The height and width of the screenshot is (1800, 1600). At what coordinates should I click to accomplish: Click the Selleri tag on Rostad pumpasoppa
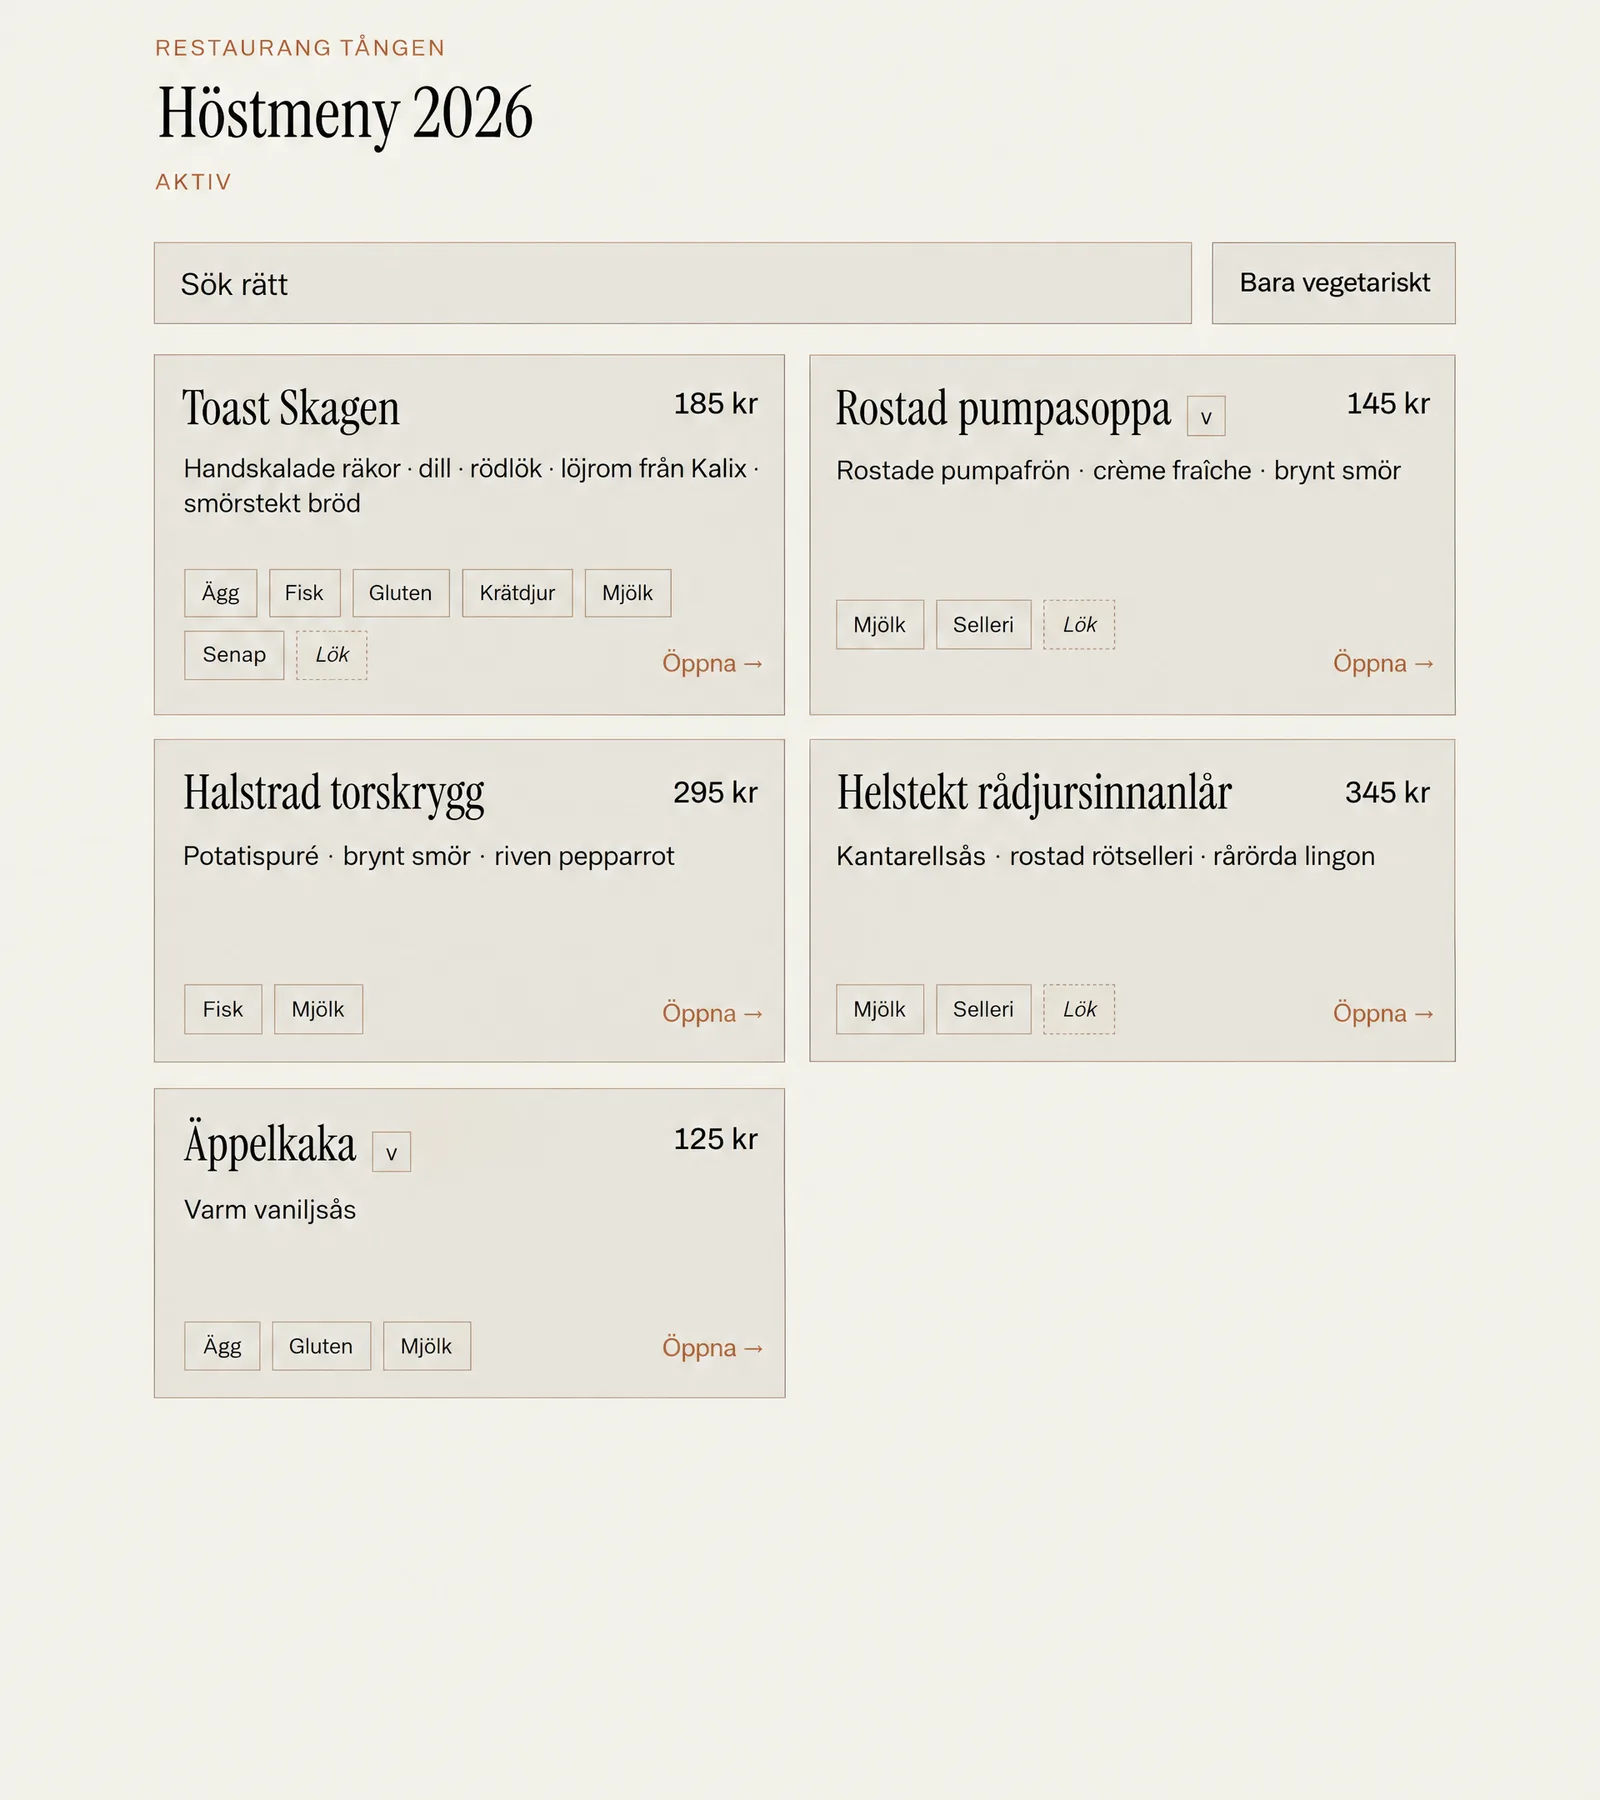983,625
